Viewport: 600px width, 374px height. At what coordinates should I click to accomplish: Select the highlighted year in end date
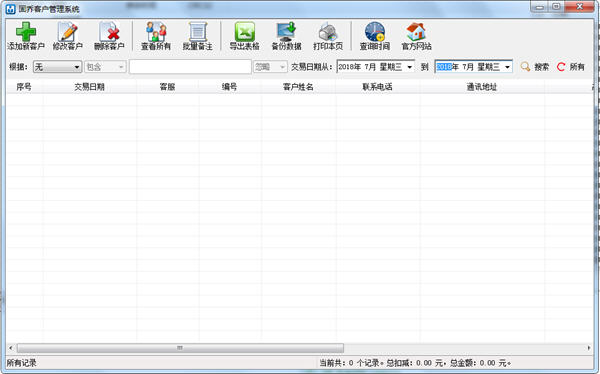tap(444, 67)
